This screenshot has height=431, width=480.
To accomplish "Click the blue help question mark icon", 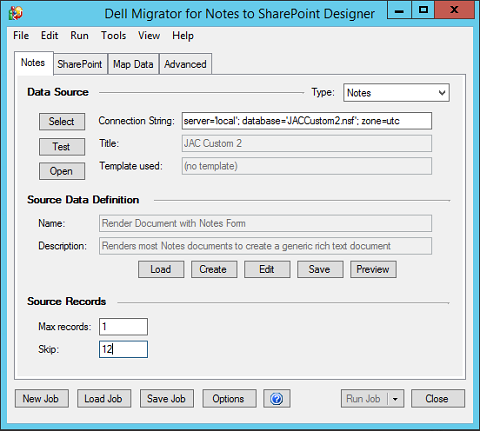I will pyautogui.click(x=277, y=398).
